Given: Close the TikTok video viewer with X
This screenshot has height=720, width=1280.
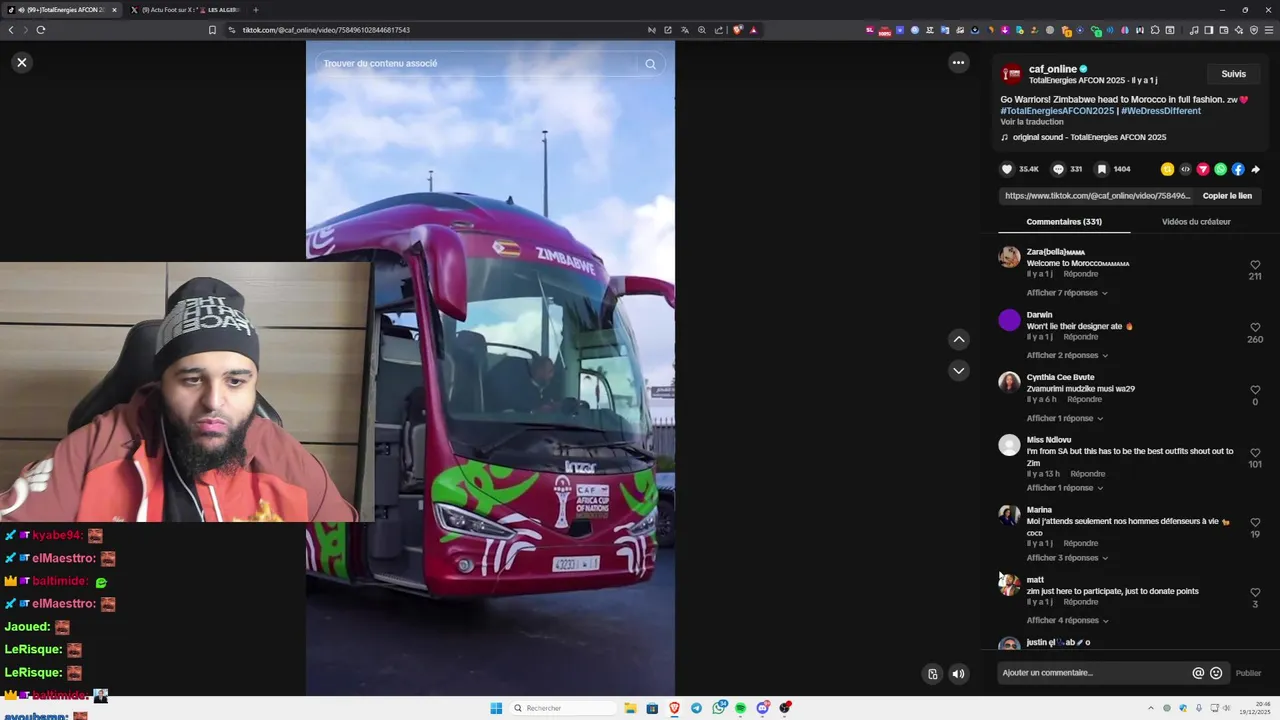Looking at the screenshot, I should [21, 62].
